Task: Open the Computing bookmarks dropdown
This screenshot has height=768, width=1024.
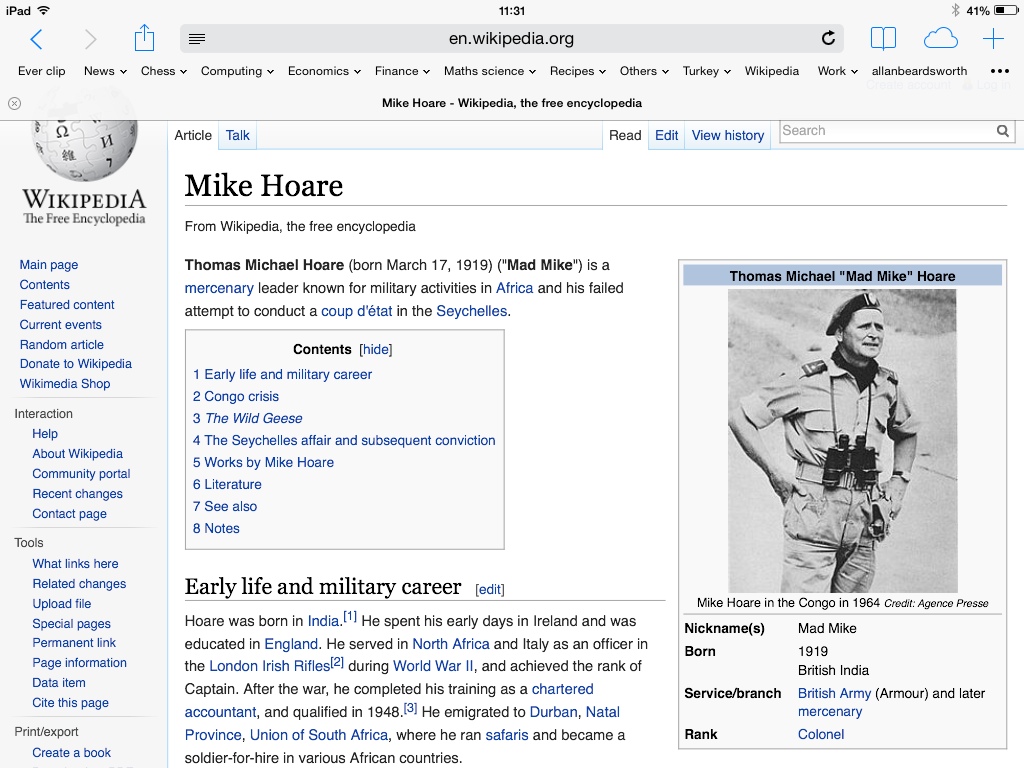Action: [237, 71]
